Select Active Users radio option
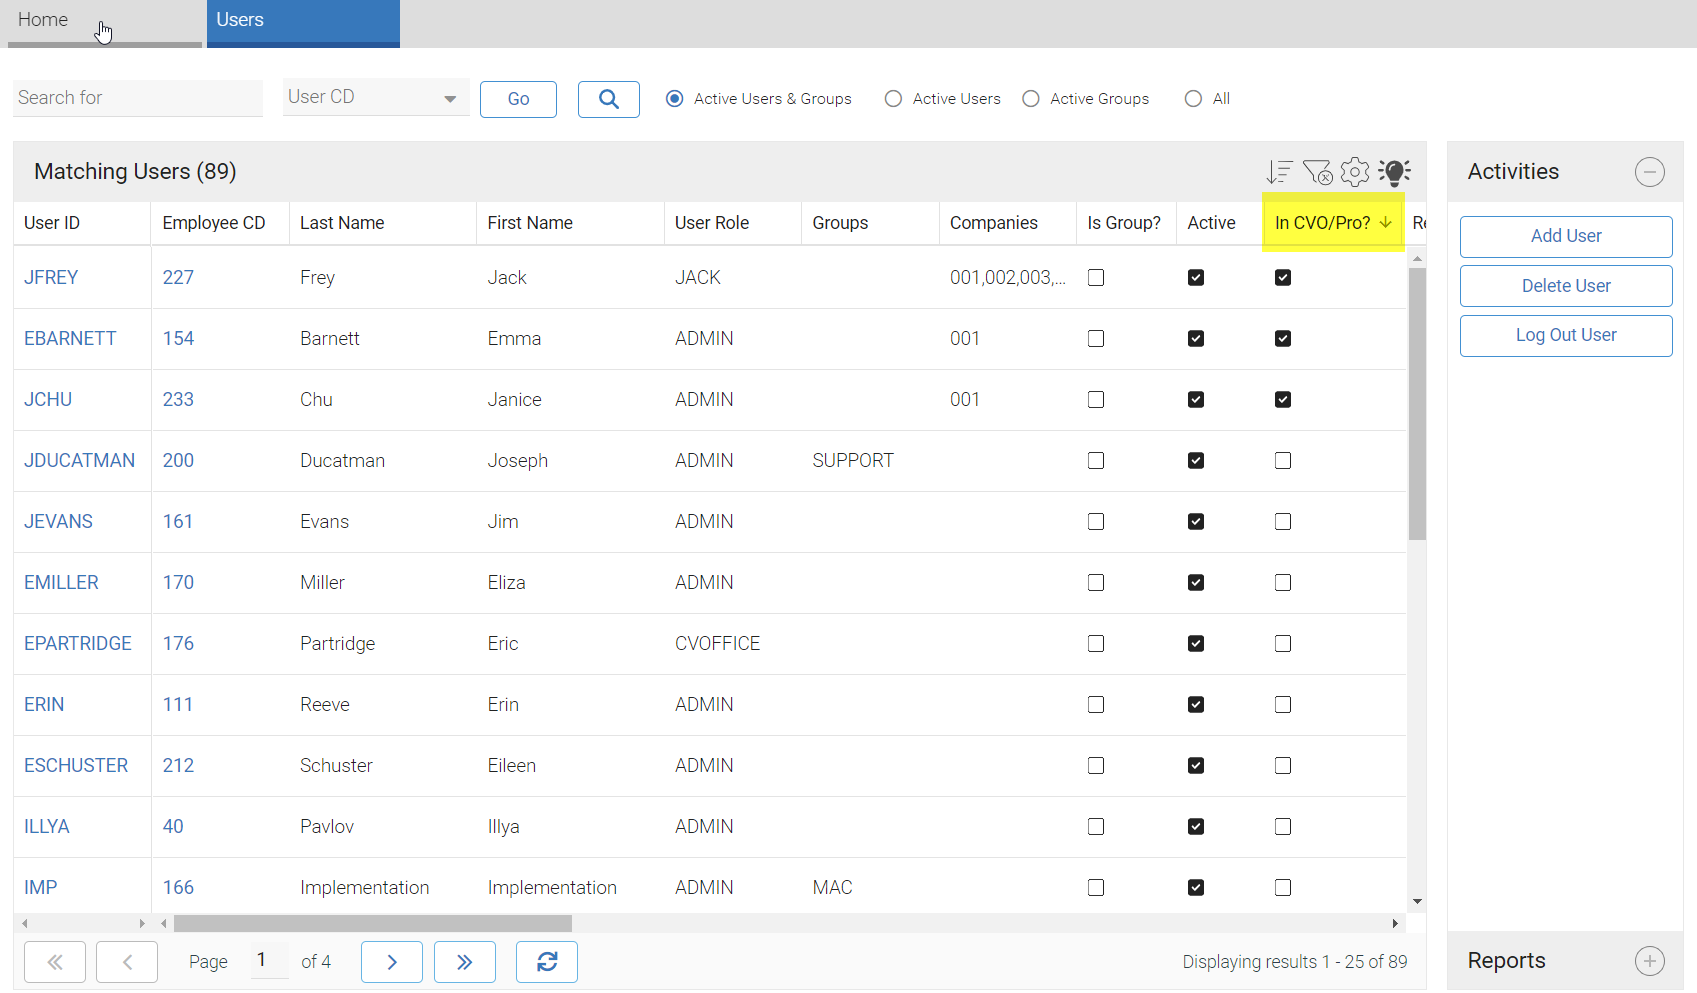 (893, 99)
